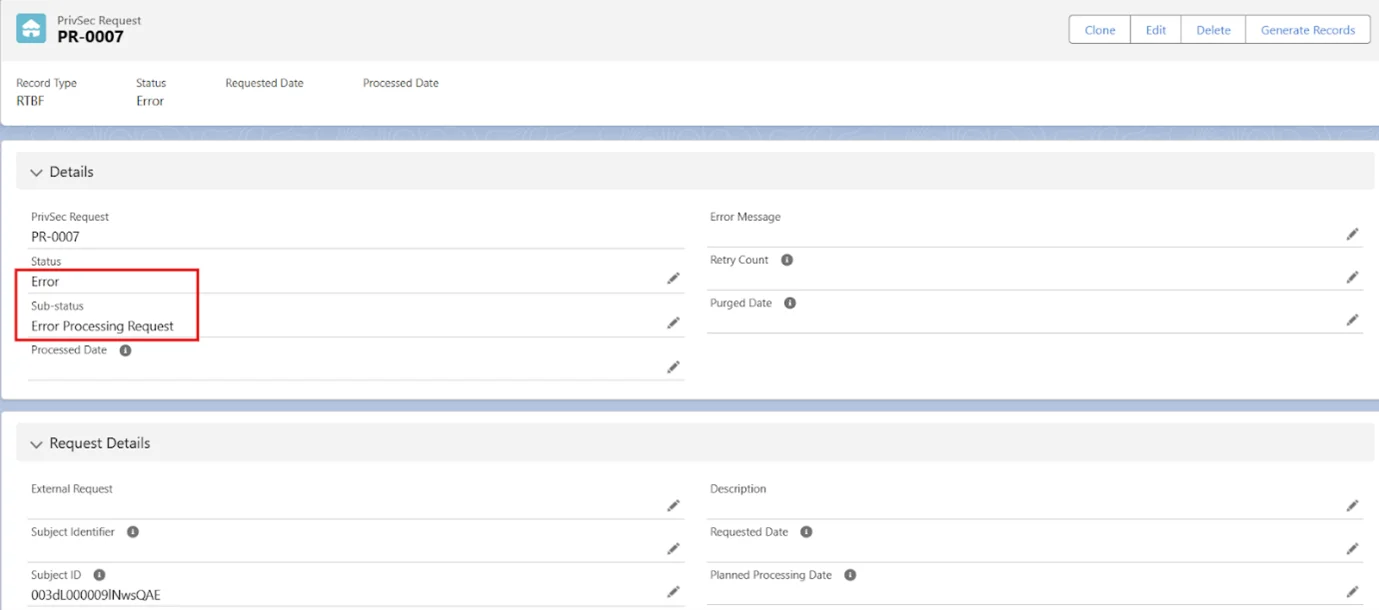
Task: Edit the Status field via pencil icon
Action: click(673, 279)
